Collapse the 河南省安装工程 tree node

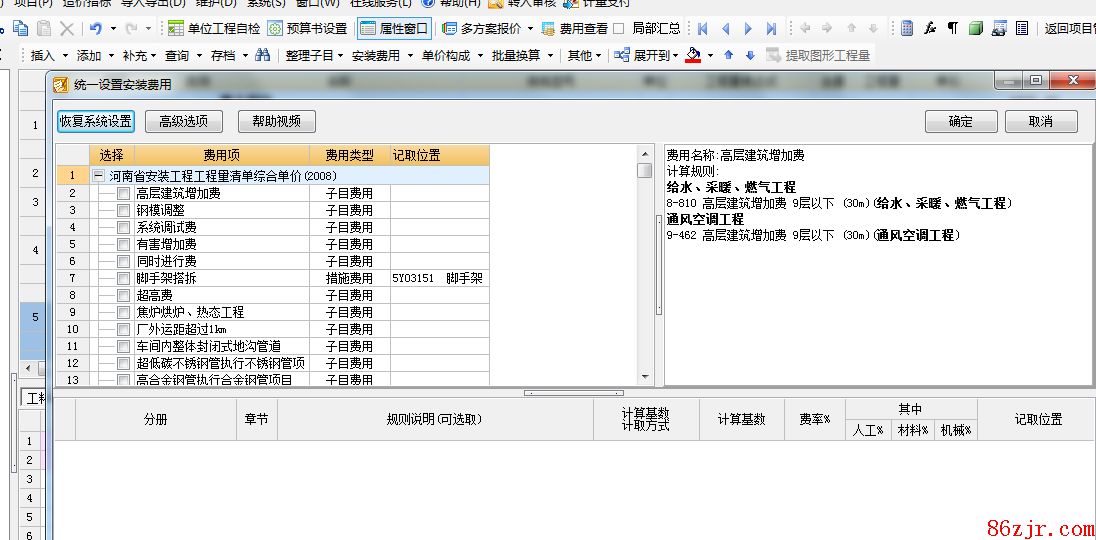click(99, 176)
